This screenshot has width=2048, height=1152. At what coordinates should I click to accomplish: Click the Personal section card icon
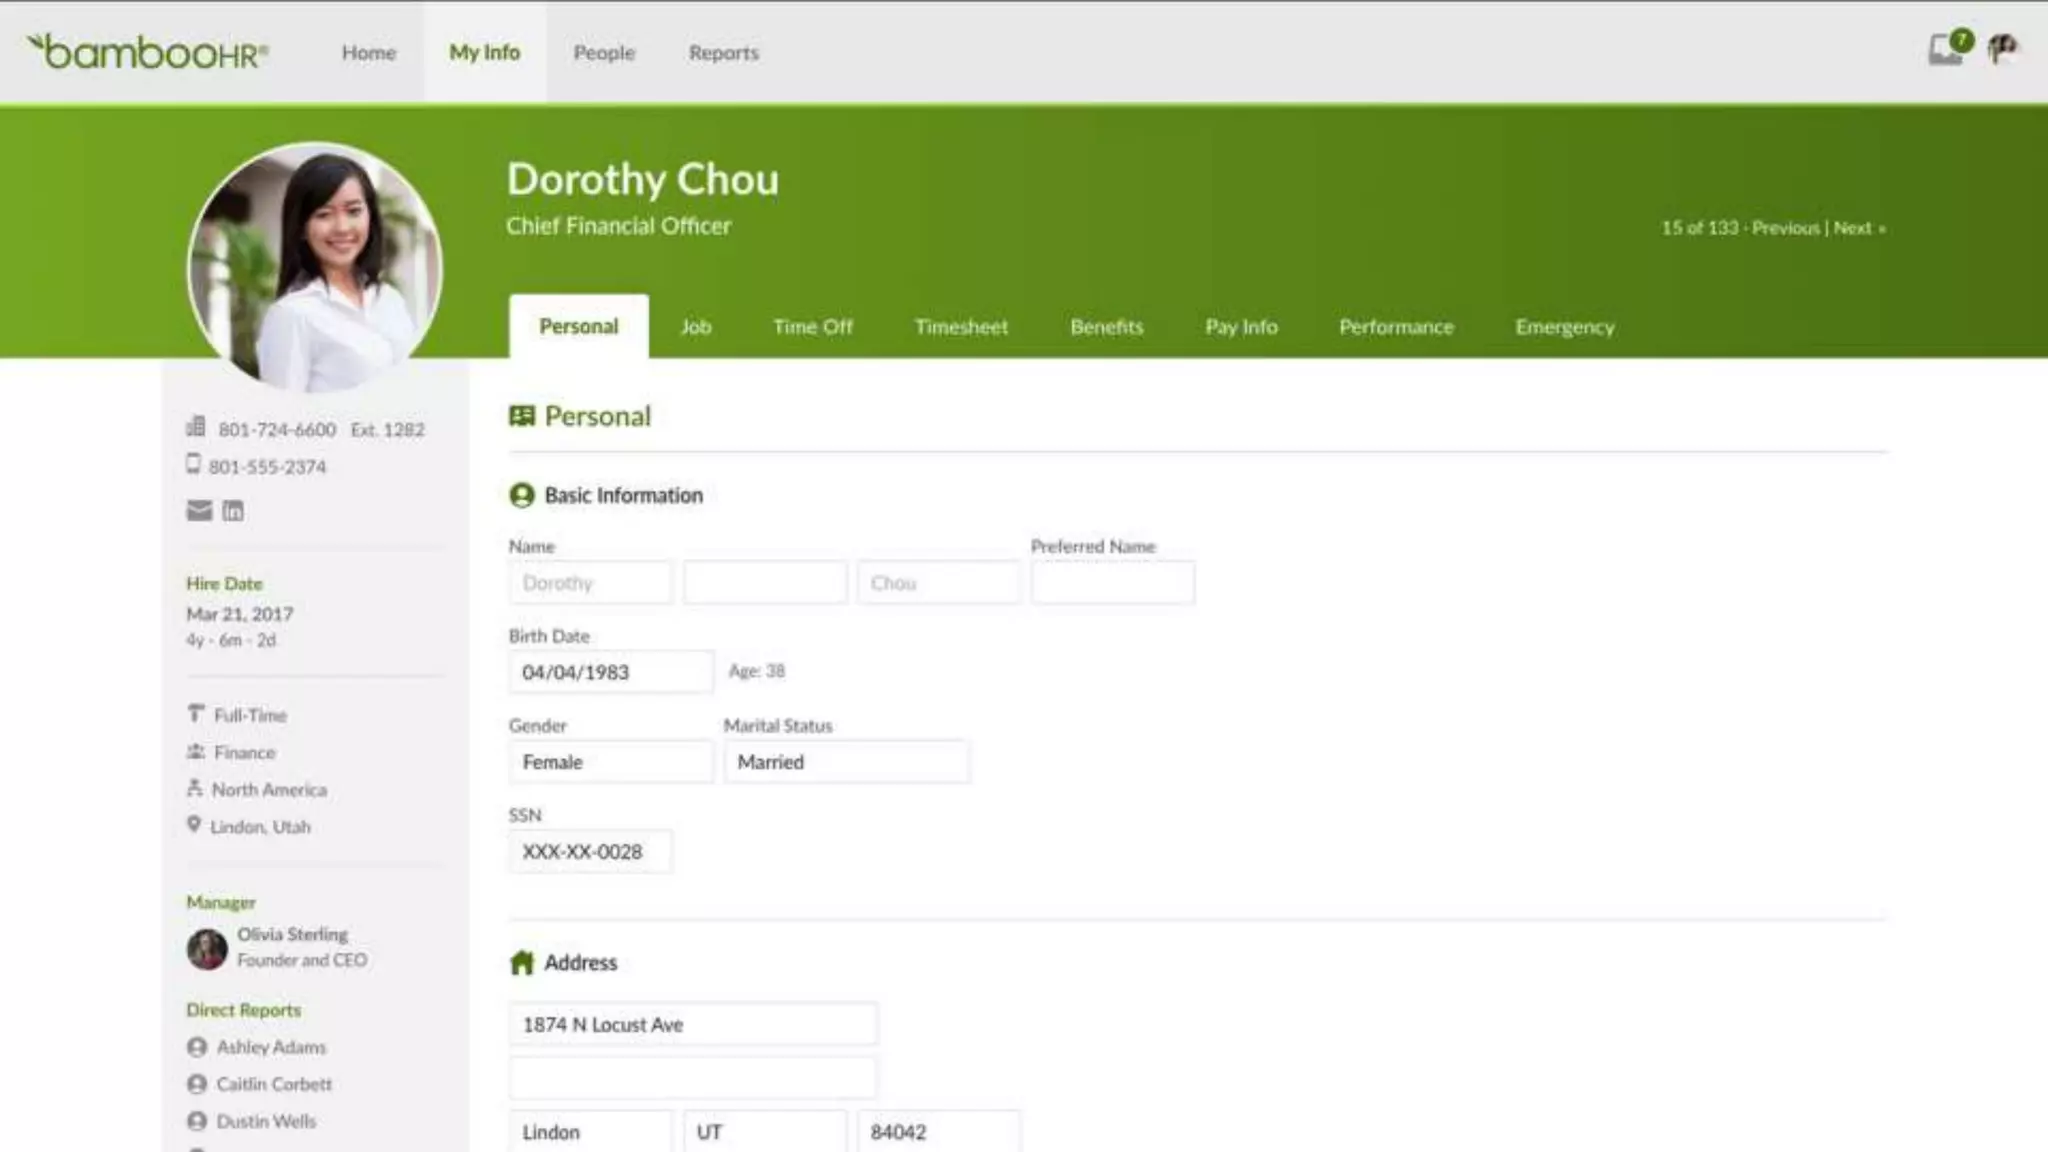[x=521, y=416]
